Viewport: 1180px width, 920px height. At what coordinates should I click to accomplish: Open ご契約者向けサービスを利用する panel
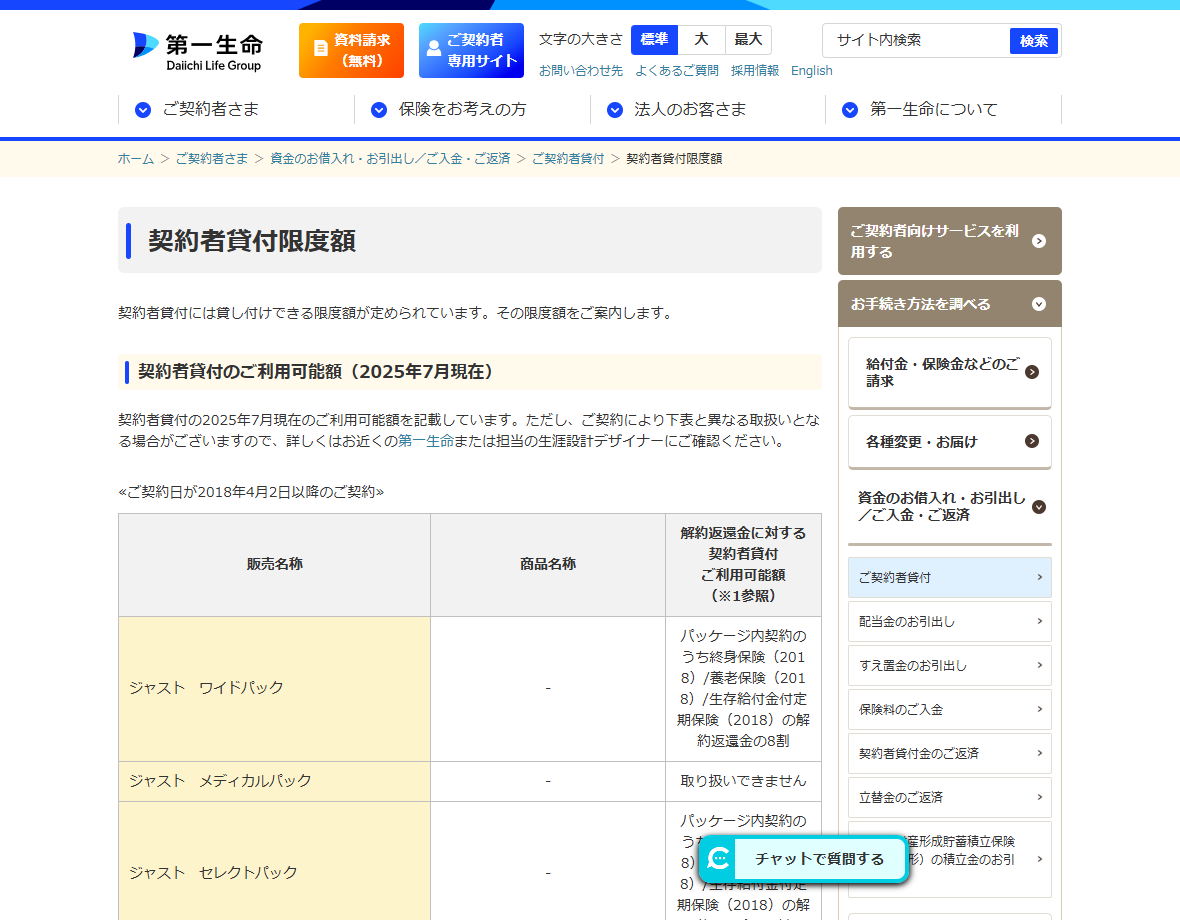[x=950, y=241]
